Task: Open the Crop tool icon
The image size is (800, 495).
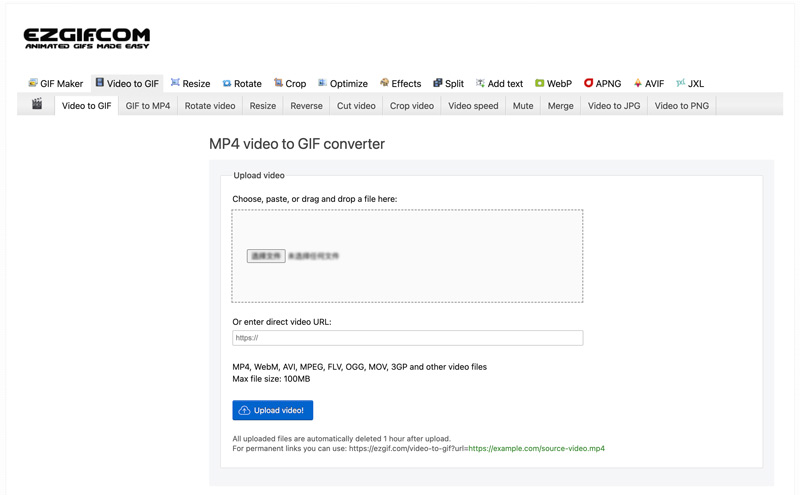Action: pyautogui.click(x=278, y=84)
